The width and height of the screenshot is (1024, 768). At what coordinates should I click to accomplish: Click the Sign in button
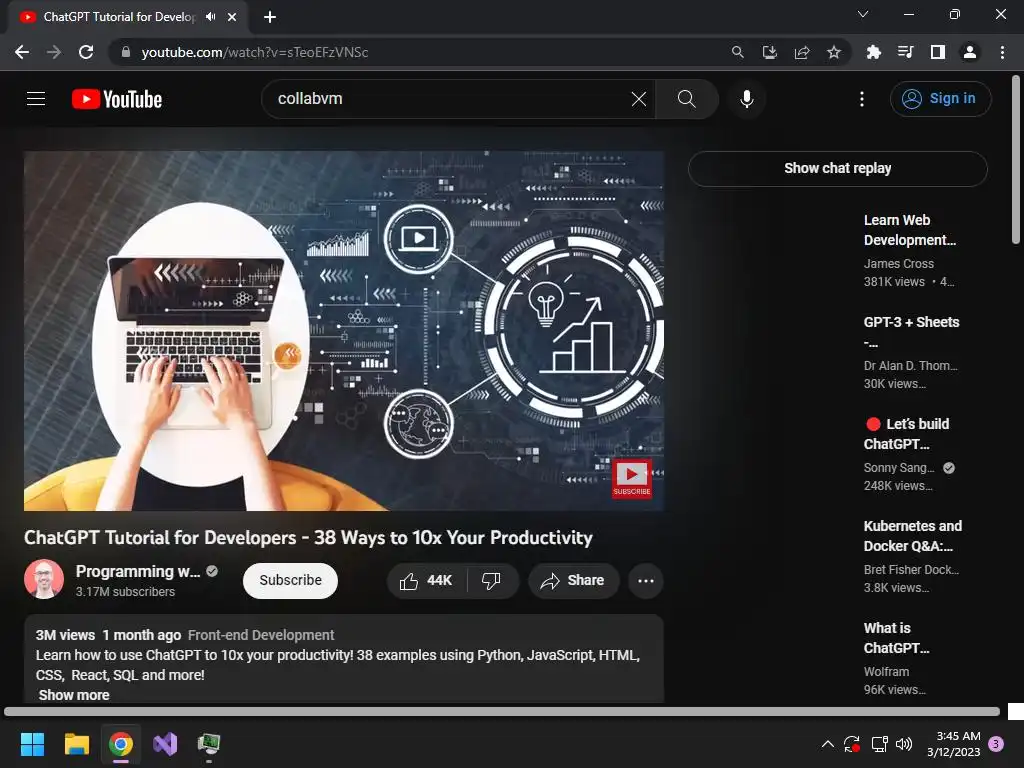(x=940, y=99)
